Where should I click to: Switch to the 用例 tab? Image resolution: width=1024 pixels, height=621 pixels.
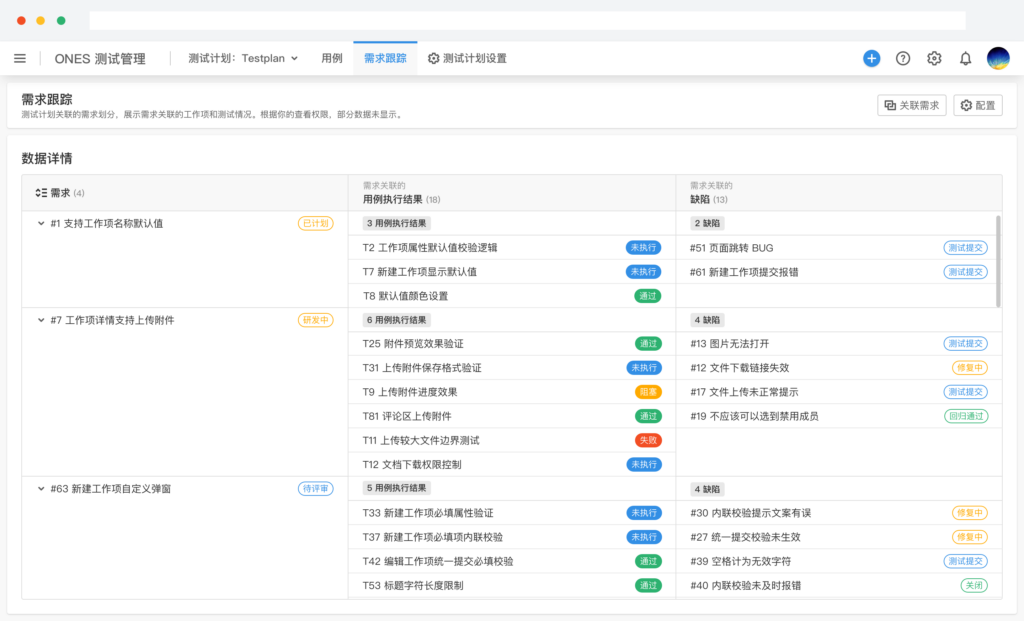pyautogui.click(x=332, y=58)
